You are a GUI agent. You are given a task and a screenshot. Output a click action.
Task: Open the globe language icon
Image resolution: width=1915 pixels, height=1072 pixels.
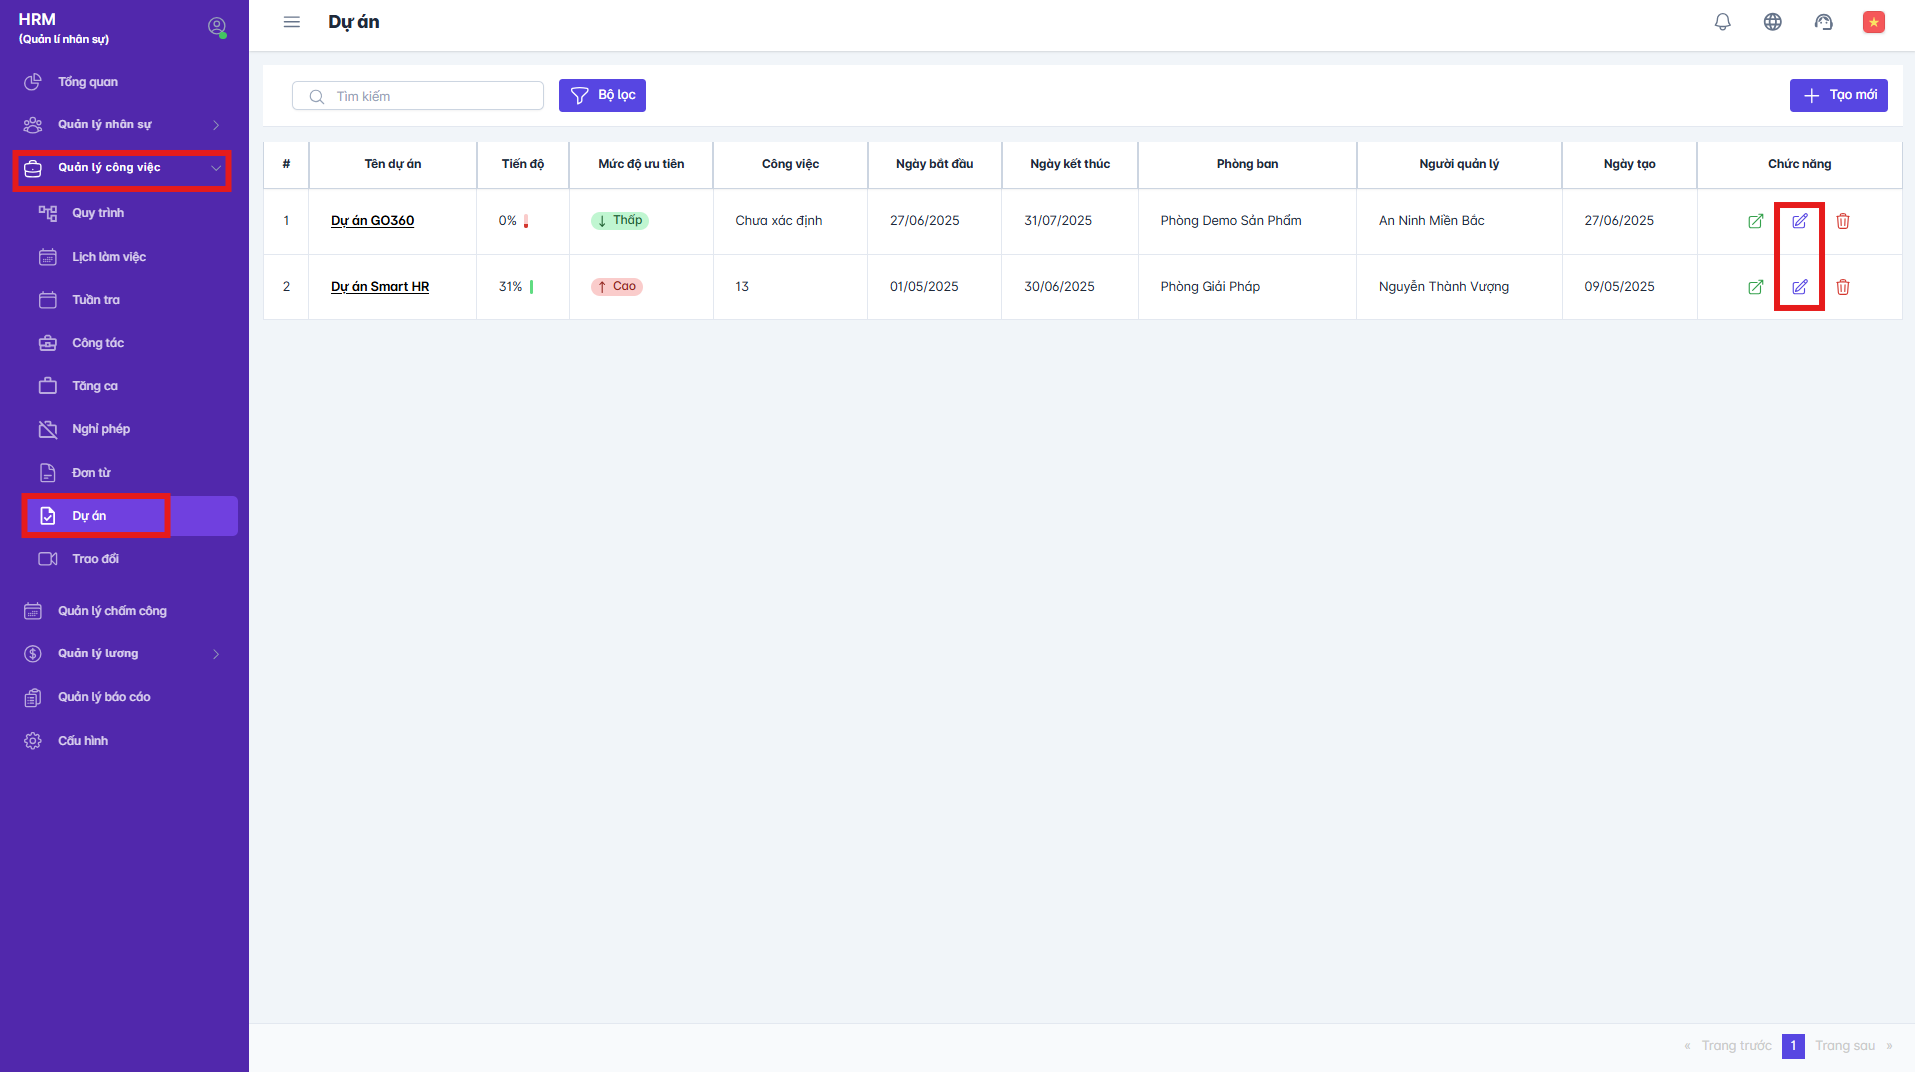coord(1772,22)
